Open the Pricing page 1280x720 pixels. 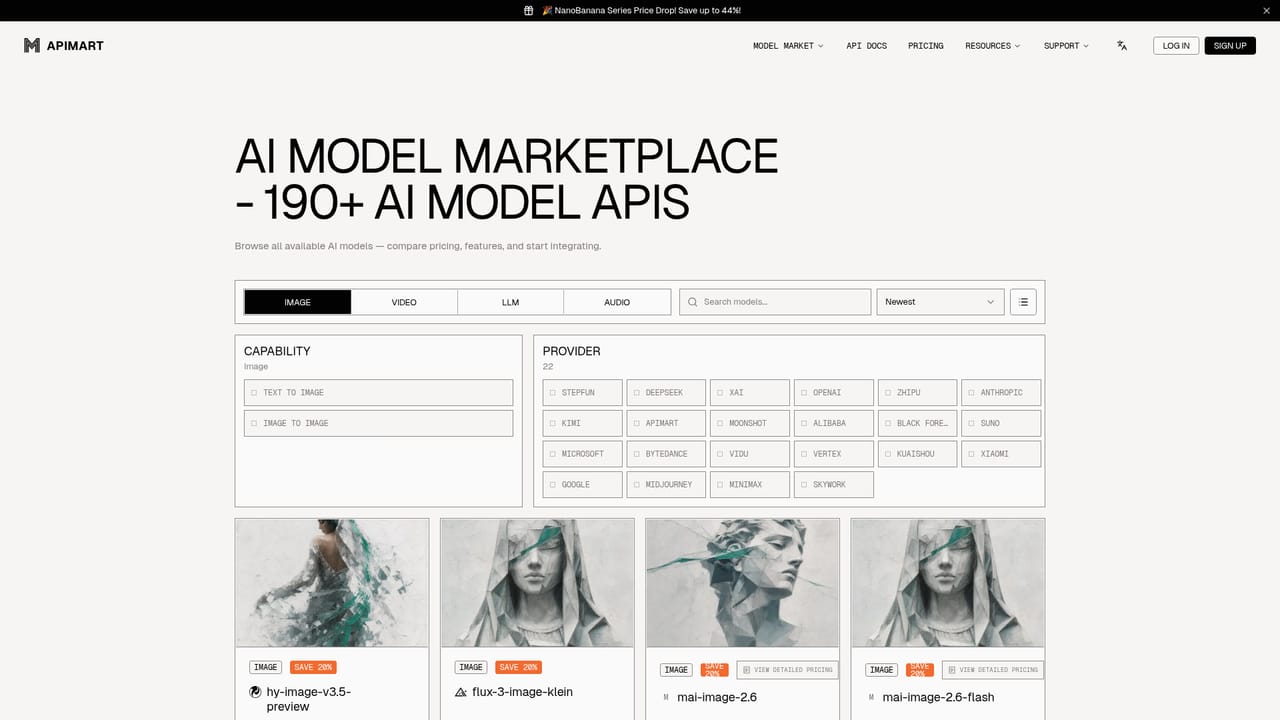(926, 46)
